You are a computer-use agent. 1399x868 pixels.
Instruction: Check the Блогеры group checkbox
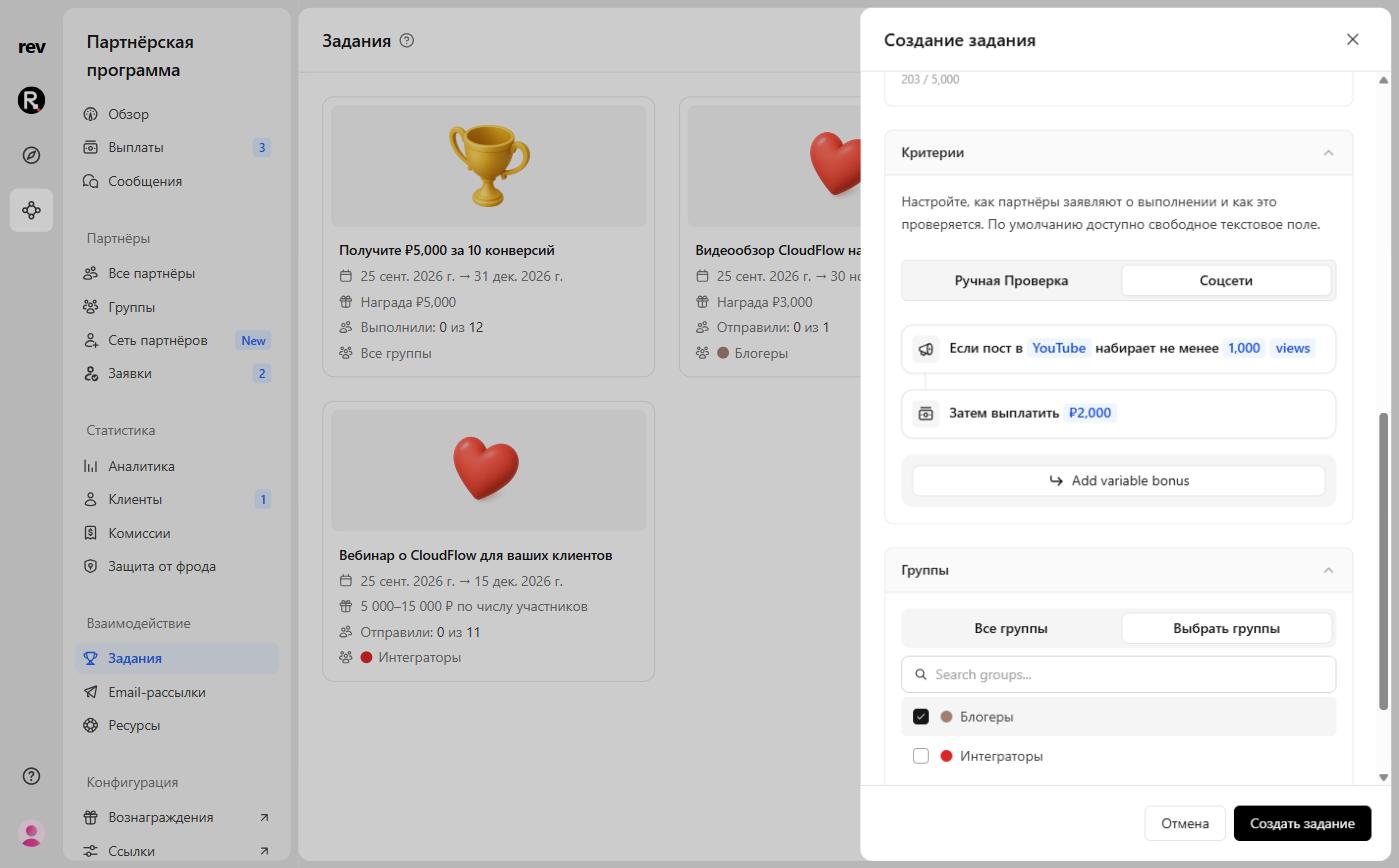point(921,717)
